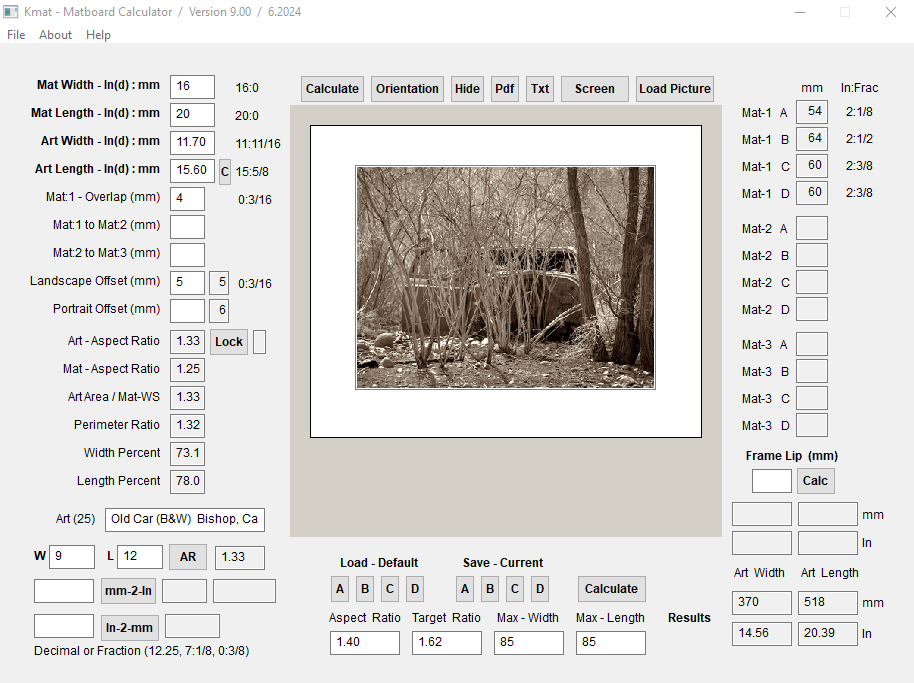The image size is (914, 683).
Task: Toggle the aspect ratio Lock button
Action: pyautogui.click(x=229, y=342)
